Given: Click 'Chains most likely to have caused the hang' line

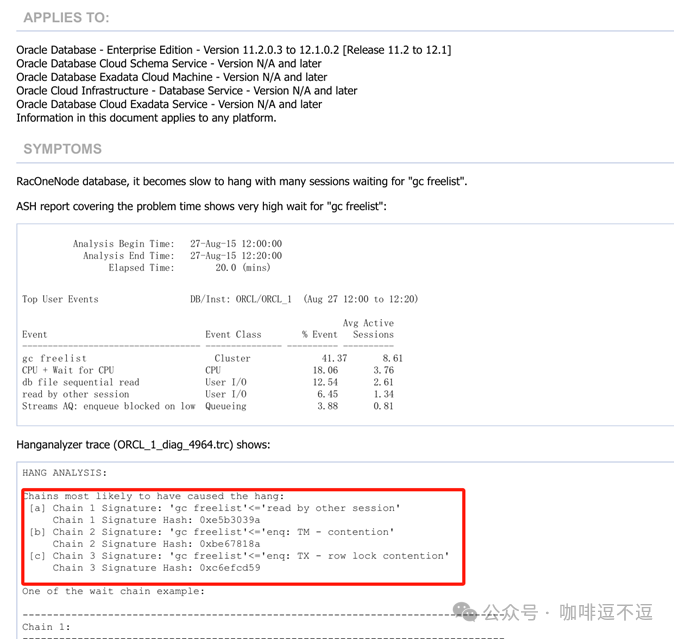Looking at the screenshot, I should (x=154, y=496).
